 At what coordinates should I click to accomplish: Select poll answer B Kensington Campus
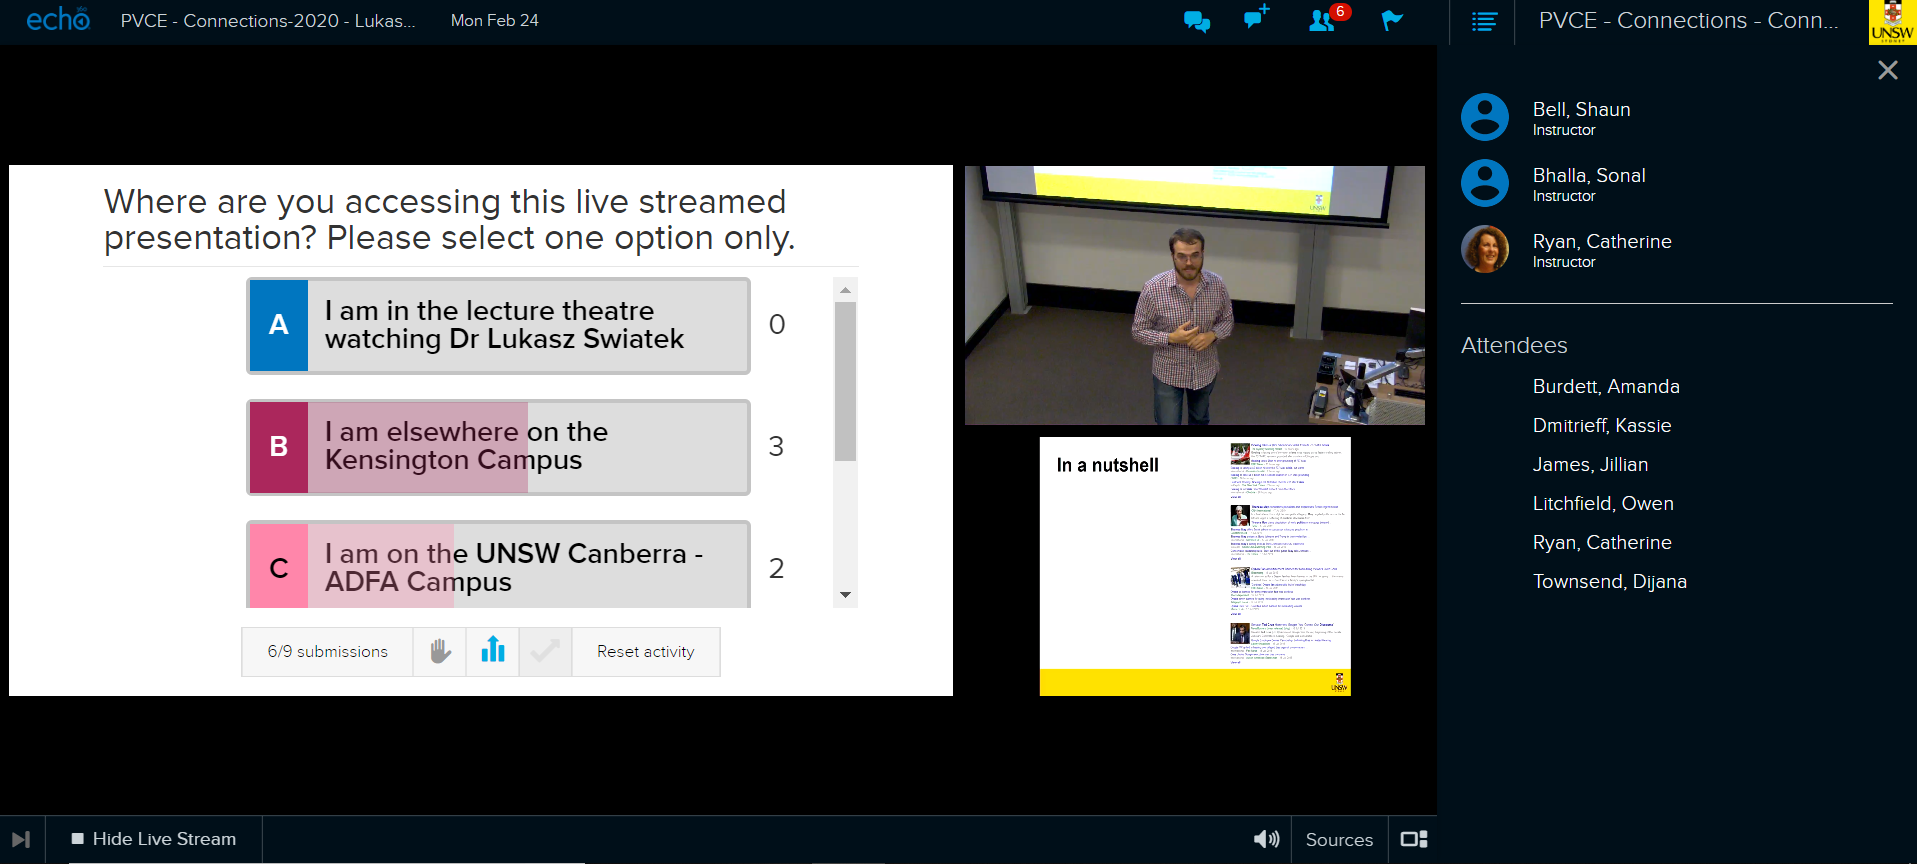pyautogui.click(x=498, y=447)
